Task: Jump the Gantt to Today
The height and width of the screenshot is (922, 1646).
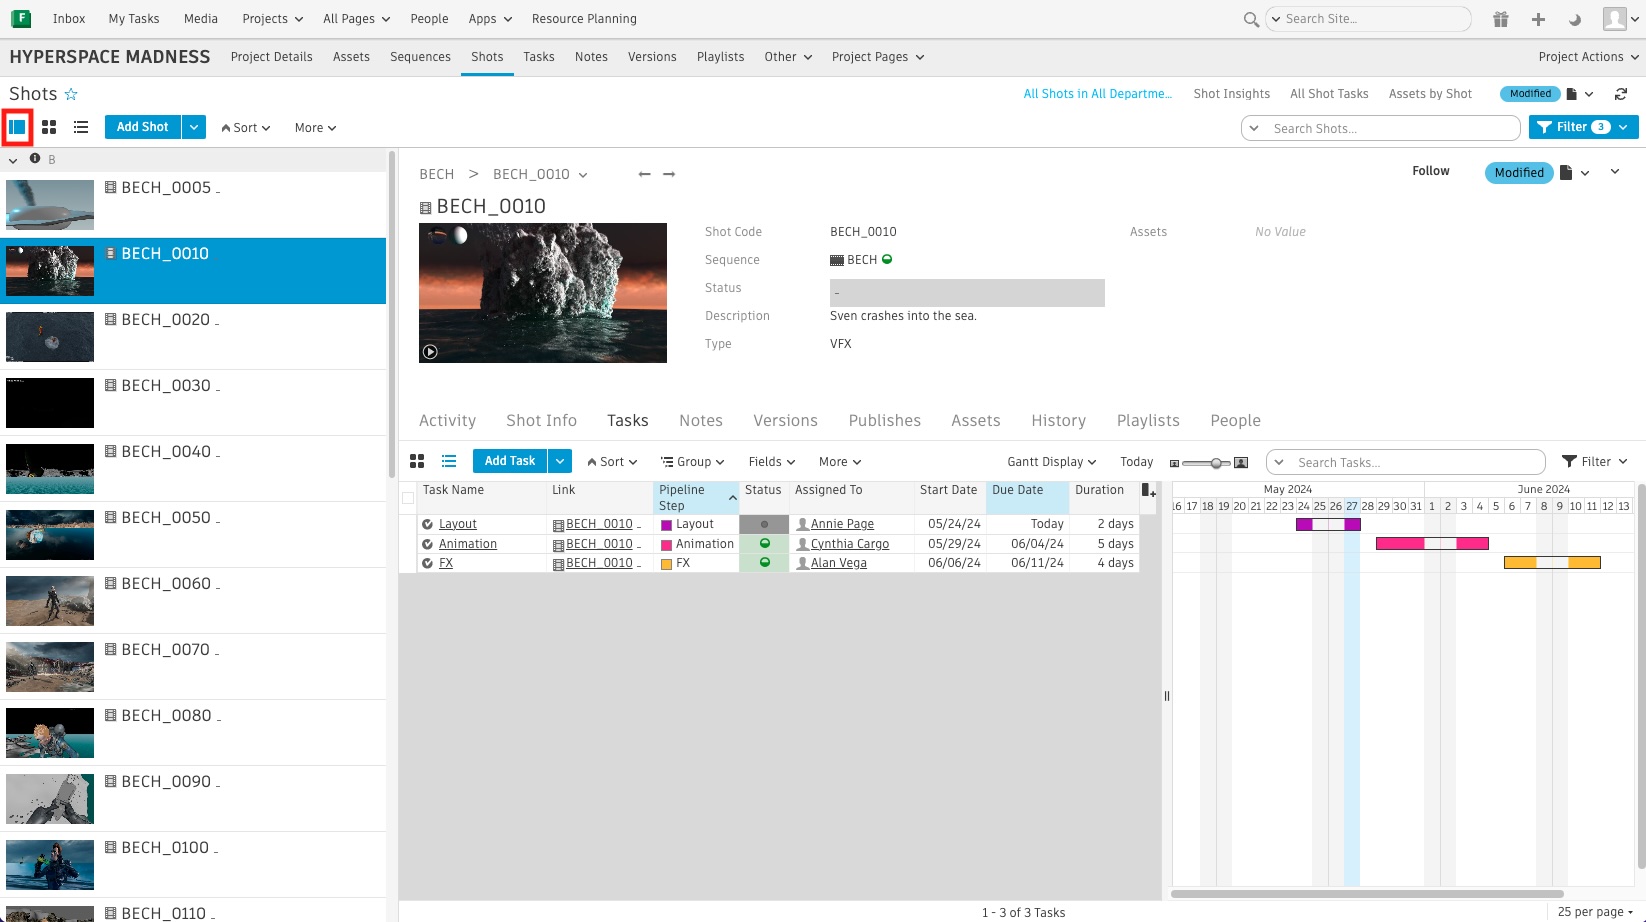Action: 1136,462
